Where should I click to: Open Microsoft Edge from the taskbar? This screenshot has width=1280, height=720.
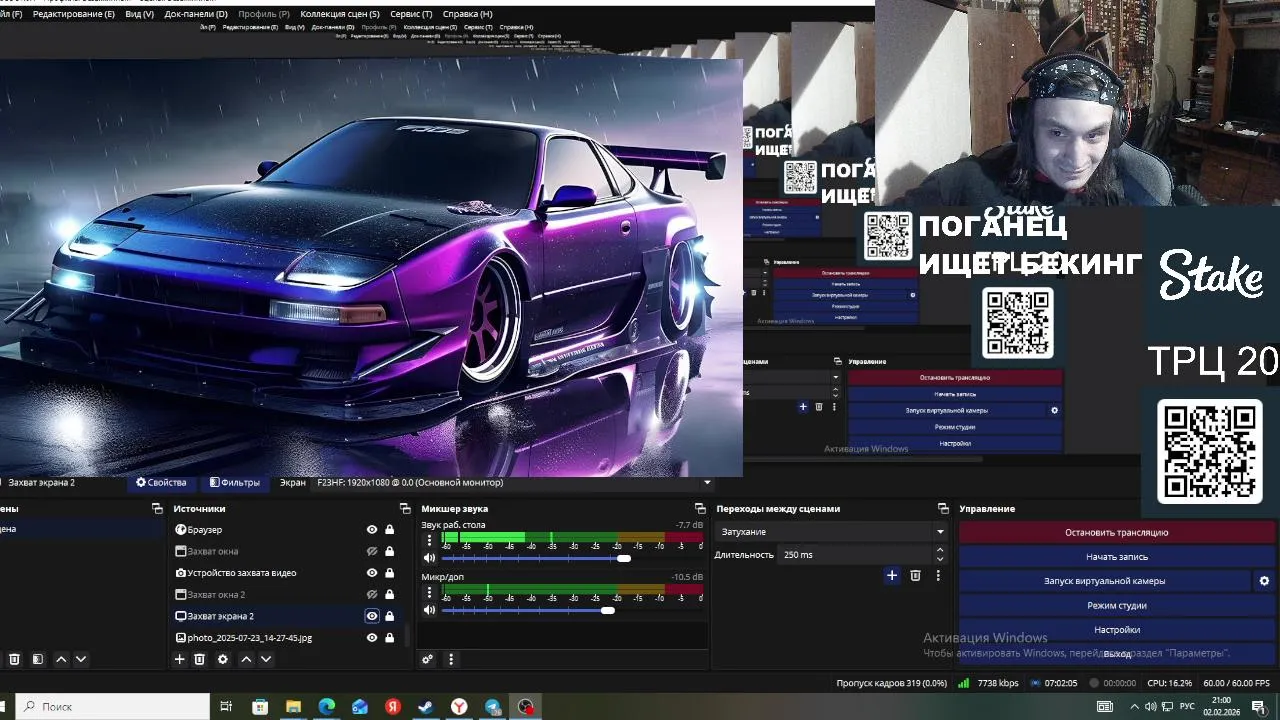click(x=327, y=707)
